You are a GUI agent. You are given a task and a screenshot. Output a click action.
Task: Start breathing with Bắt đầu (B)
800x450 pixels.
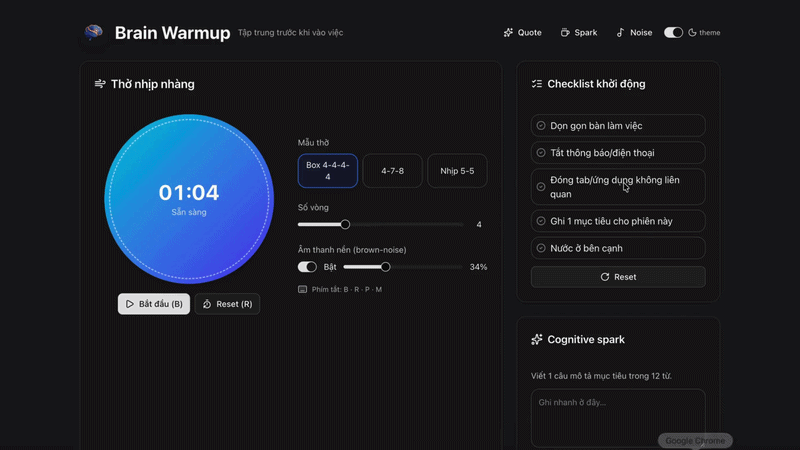154,304
